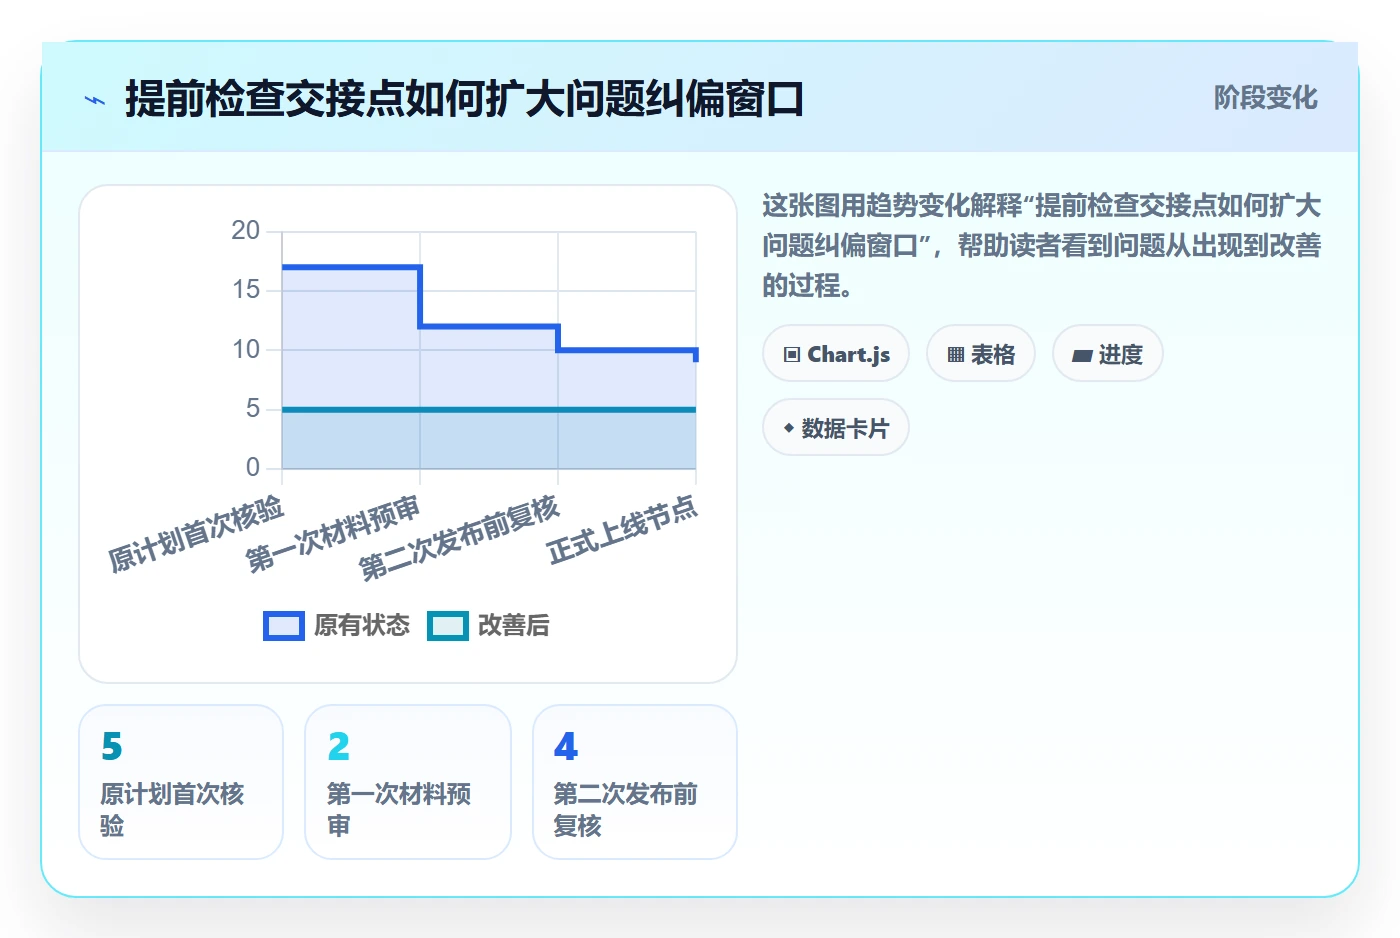Click the 原有状态 legend label

362,626
